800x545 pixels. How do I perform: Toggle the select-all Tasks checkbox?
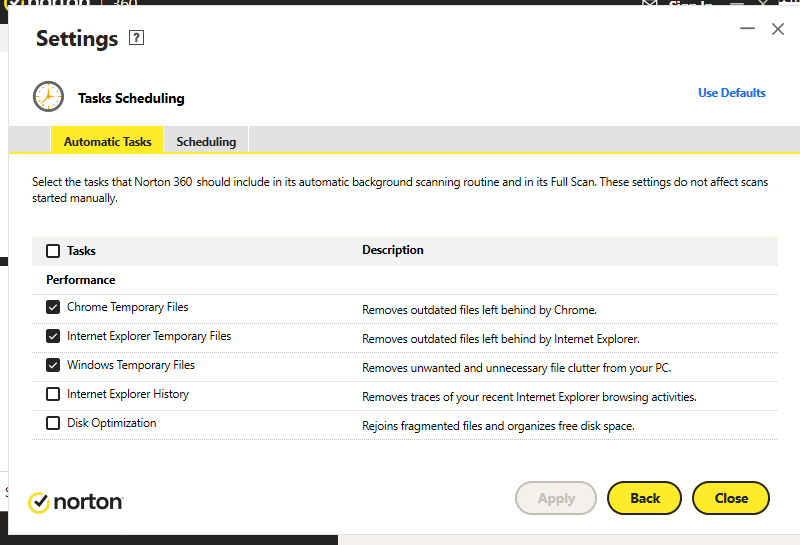[53, 251]
